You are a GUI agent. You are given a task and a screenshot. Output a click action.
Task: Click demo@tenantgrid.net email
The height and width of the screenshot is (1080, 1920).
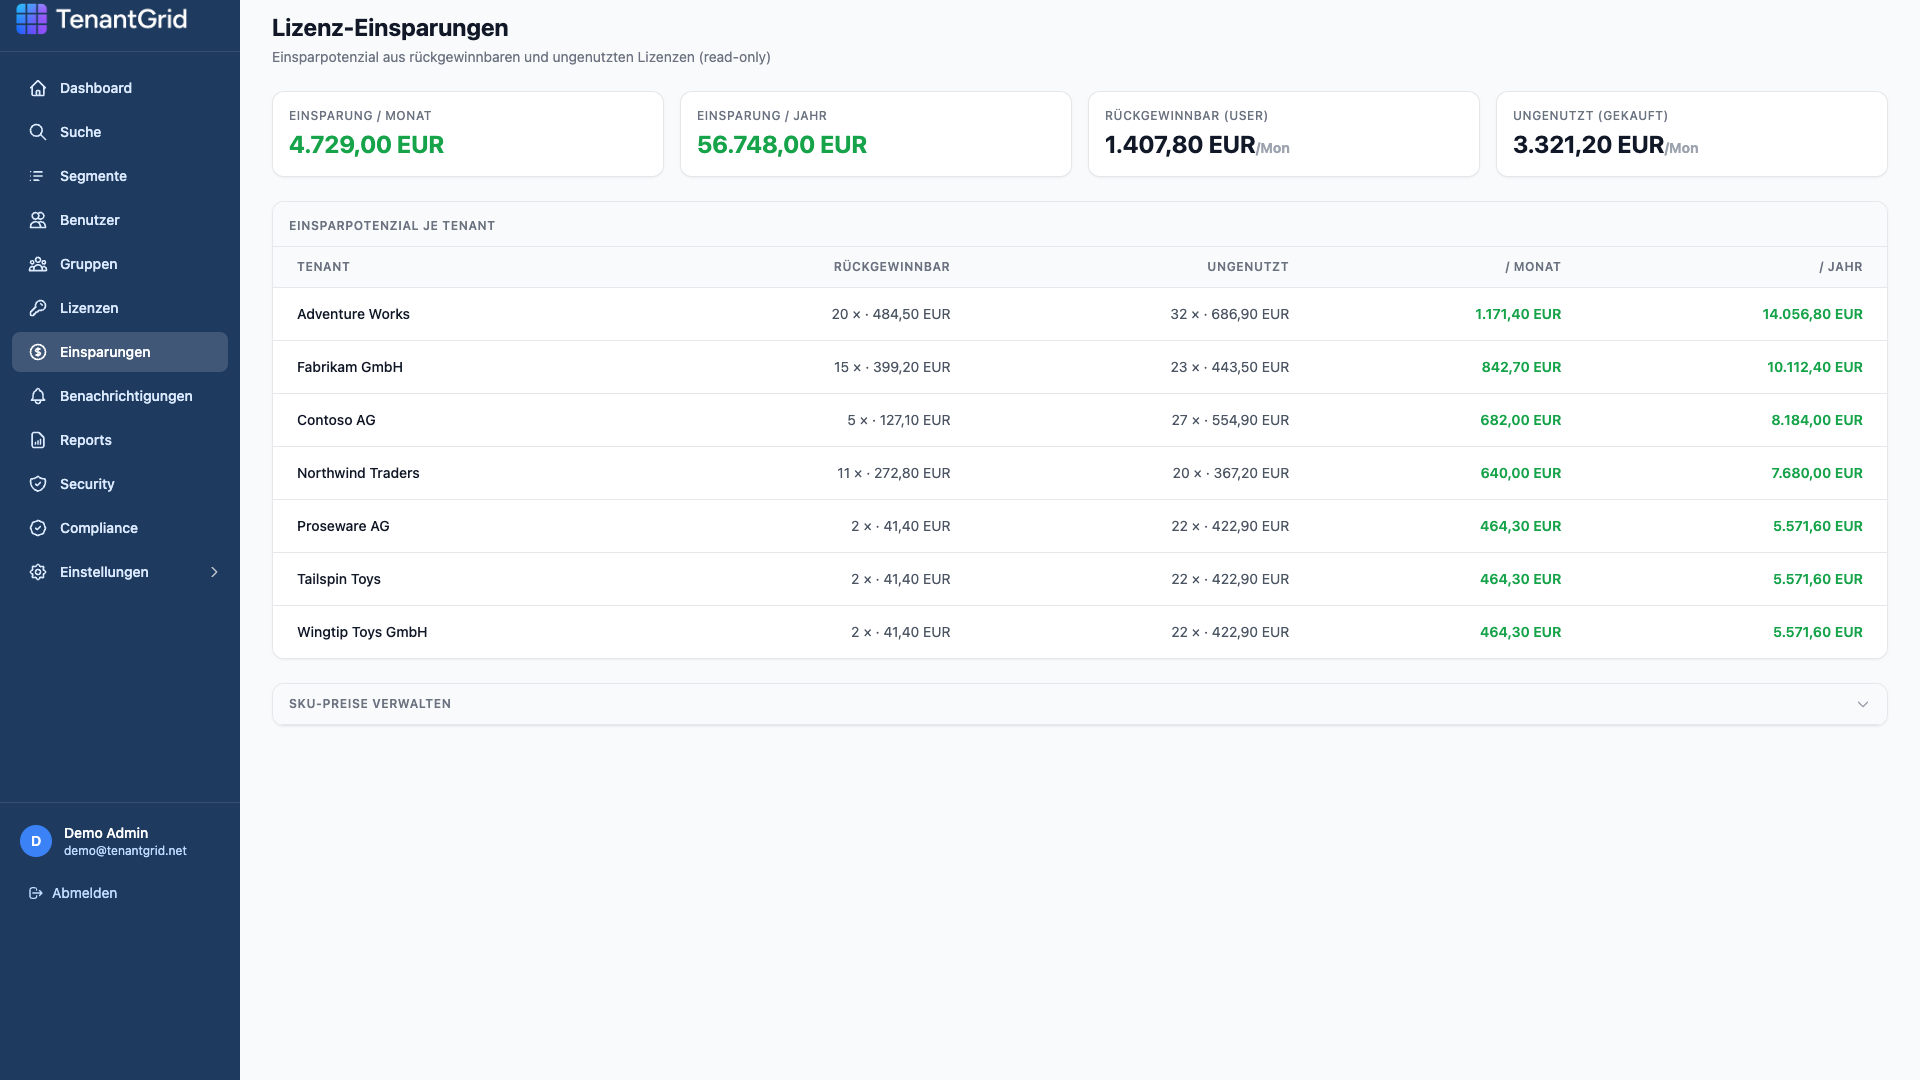[x=125, y=851]
